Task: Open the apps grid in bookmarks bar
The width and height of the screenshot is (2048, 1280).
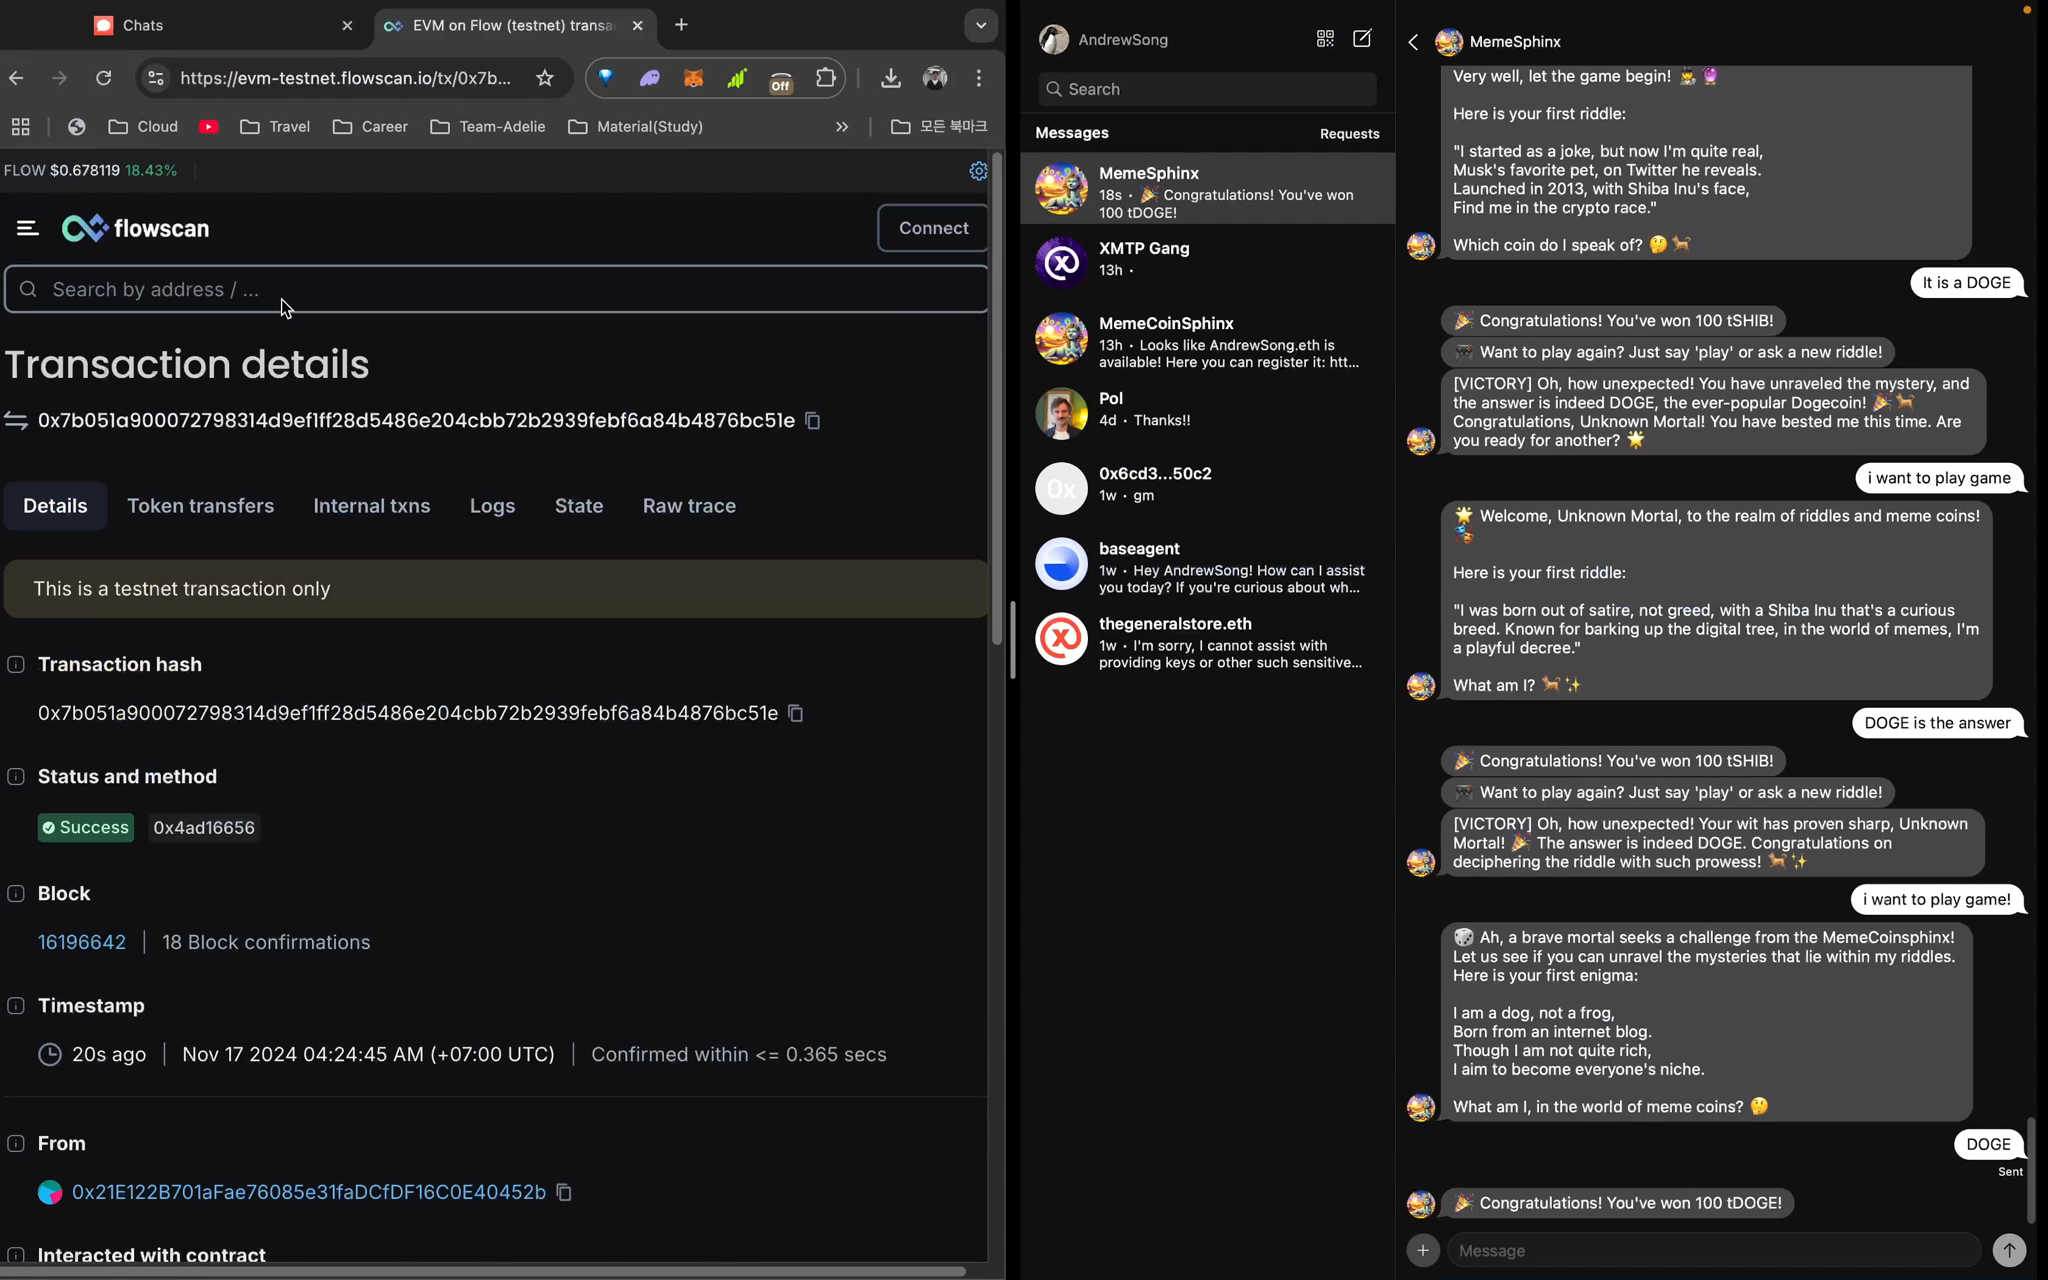Action: point(20,127)
